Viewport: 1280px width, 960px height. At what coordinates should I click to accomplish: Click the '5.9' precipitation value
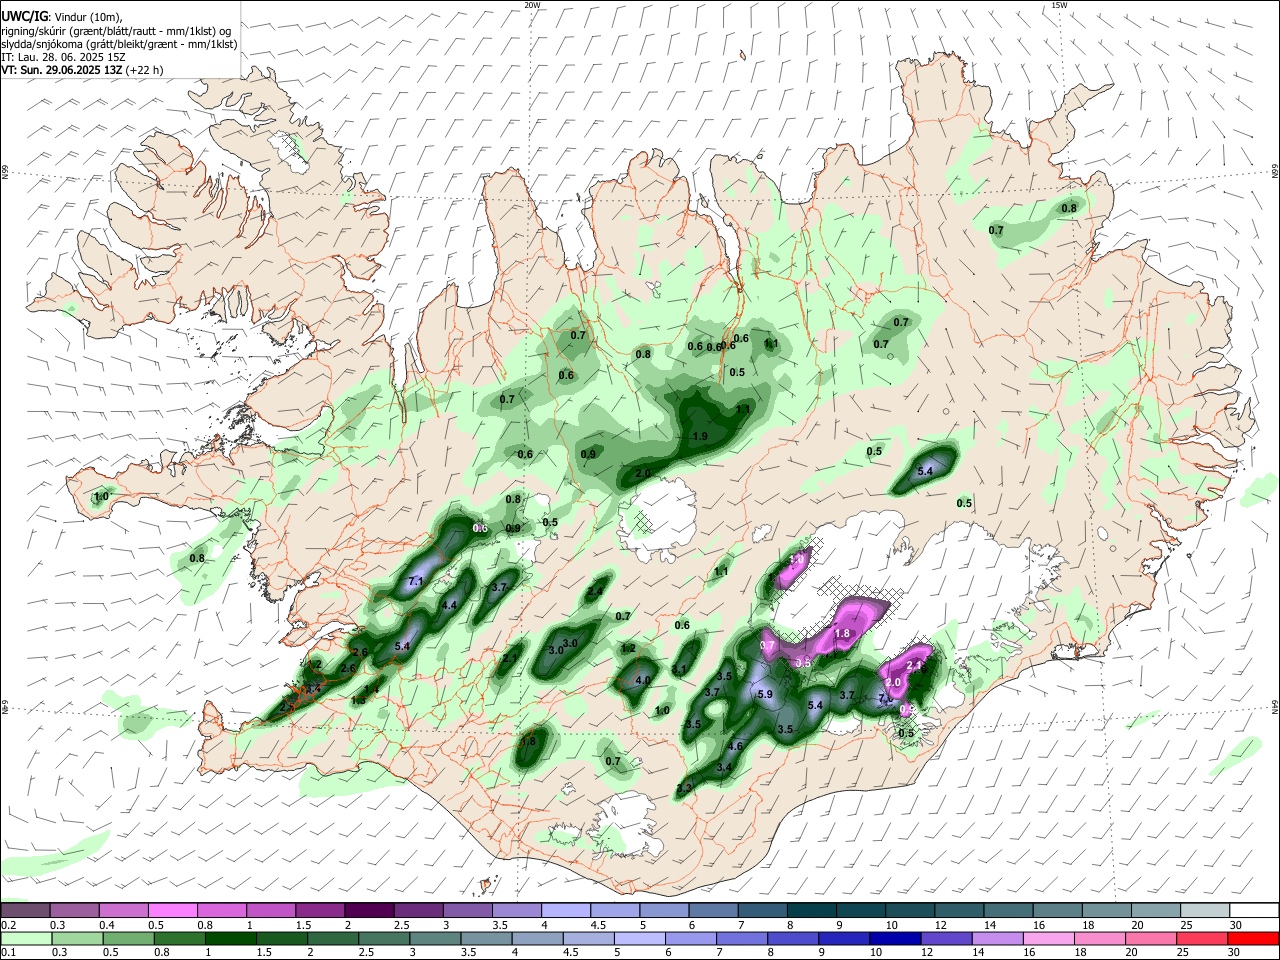point(766,694)
